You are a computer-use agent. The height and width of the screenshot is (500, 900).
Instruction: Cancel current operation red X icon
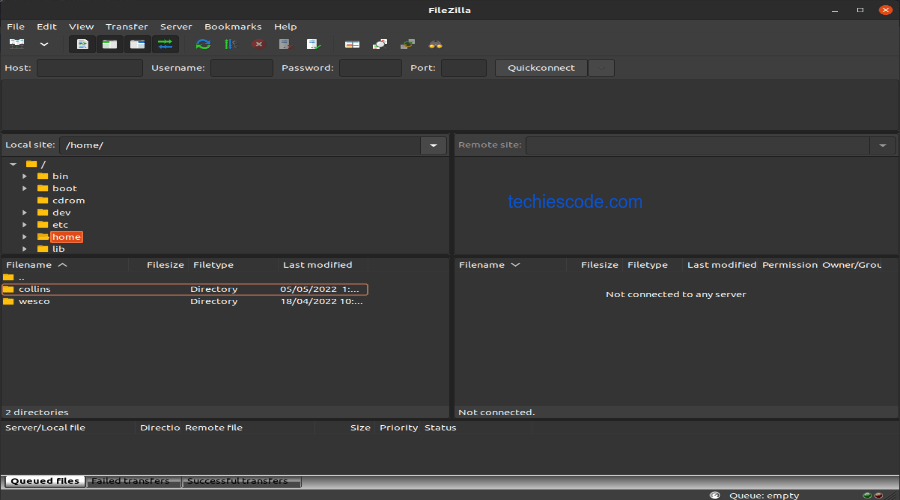click(x=258, y=44)
